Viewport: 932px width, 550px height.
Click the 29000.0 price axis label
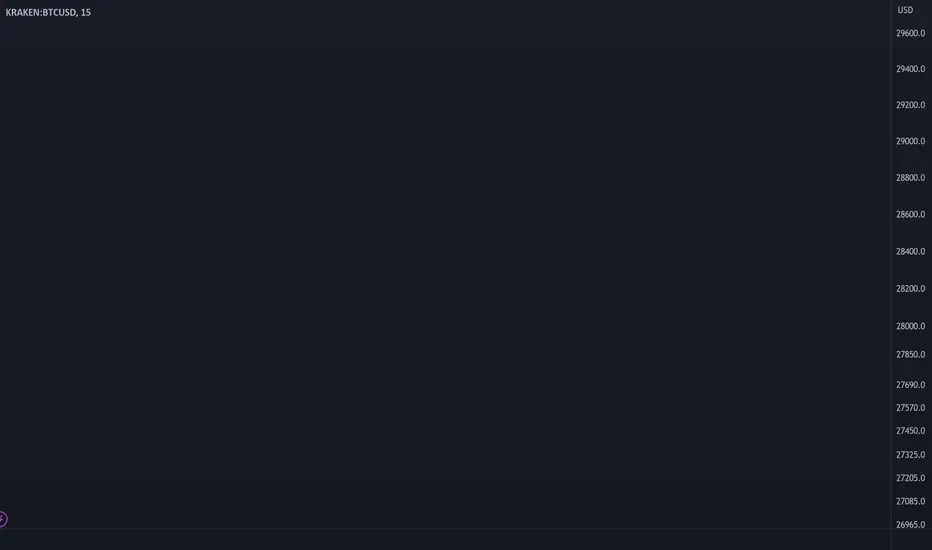tap(911, 141)
